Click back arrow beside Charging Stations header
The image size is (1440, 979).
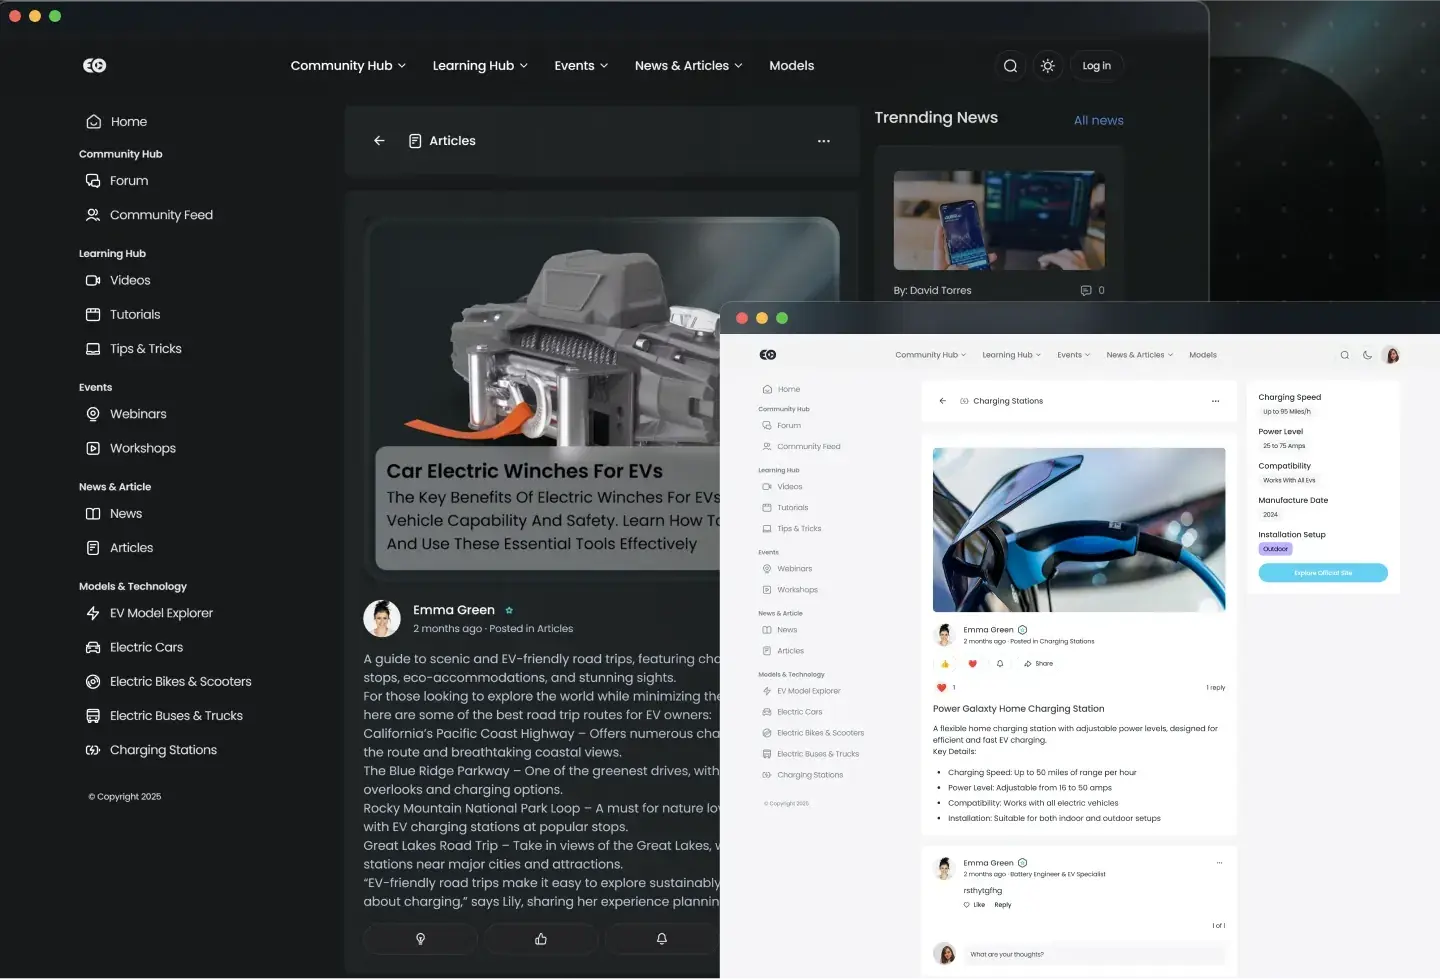click(942, 401)
